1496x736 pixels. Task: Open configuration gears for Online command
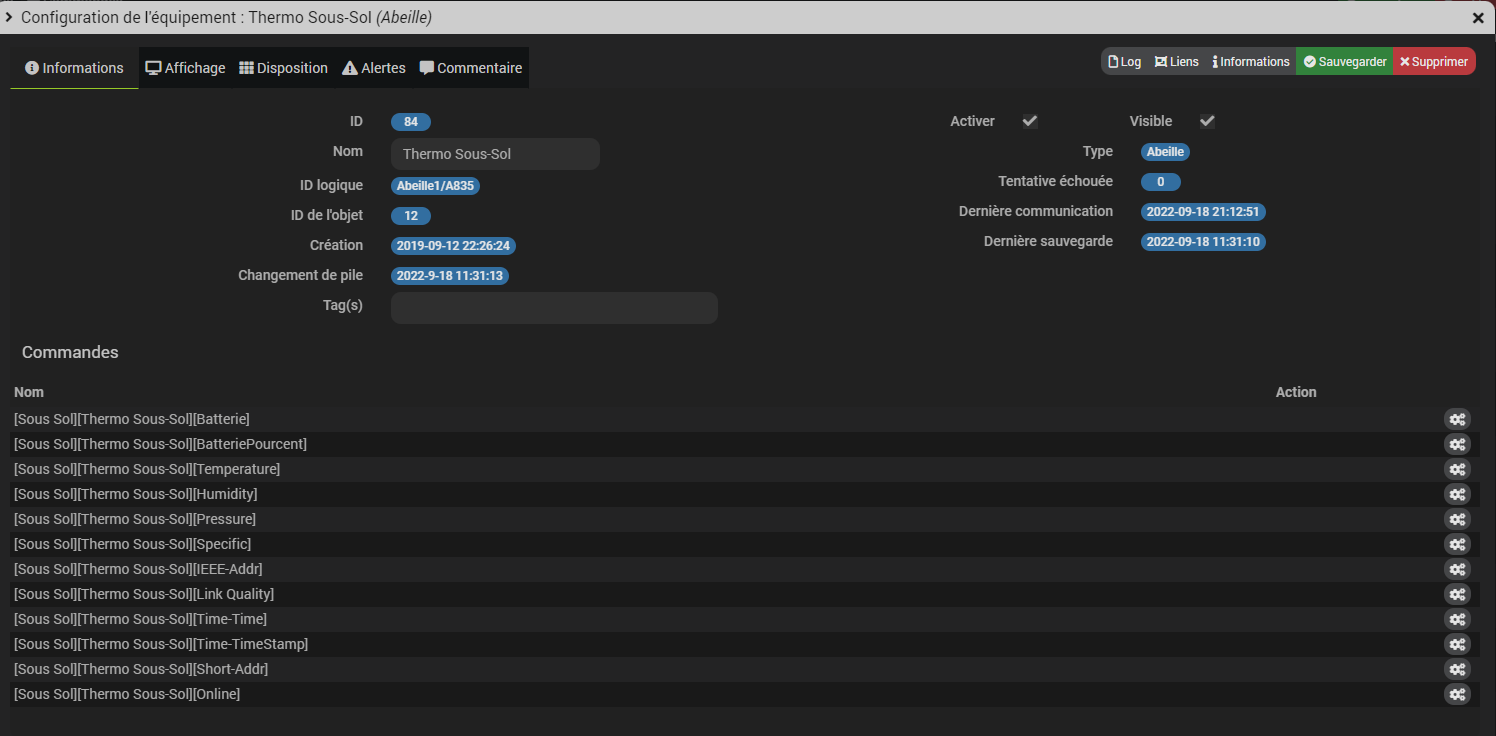(x=1457, y=694)
